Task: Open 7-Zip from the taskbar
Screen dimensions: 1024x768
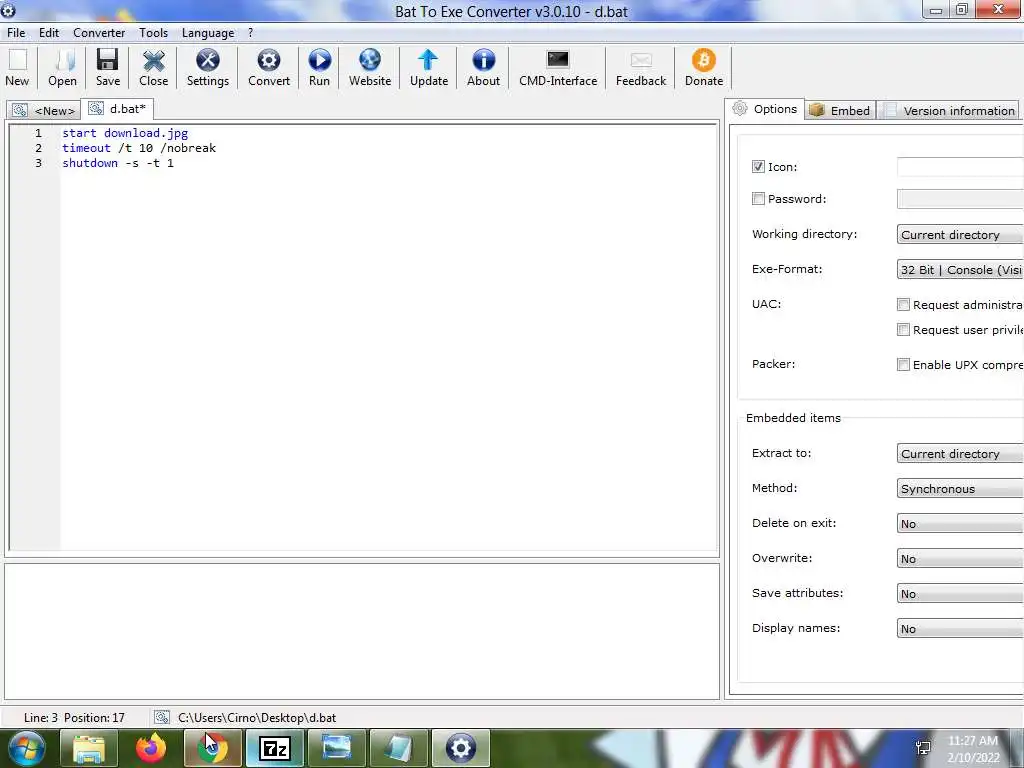Action: pyautogui.click(x=274, y=748)
